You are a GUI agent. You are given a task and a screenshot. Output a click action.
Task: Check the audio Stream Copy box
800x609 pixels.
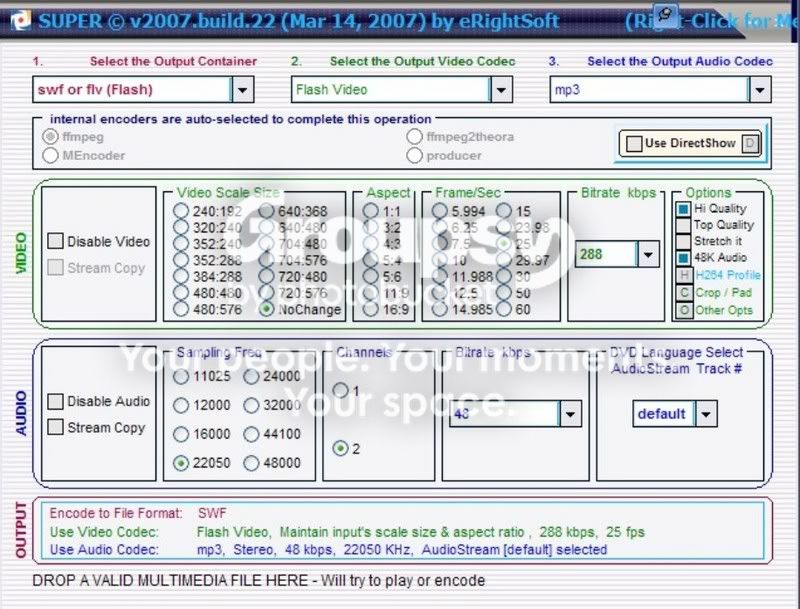click(55, 427)
